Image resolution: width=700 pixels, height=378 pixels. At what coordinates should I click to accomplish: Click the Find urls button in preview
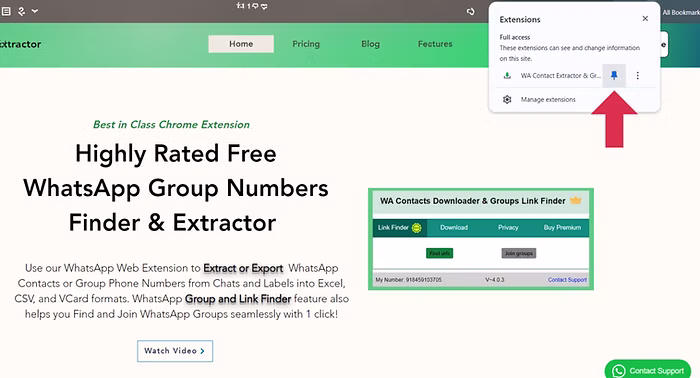click(x=440, y=253)
